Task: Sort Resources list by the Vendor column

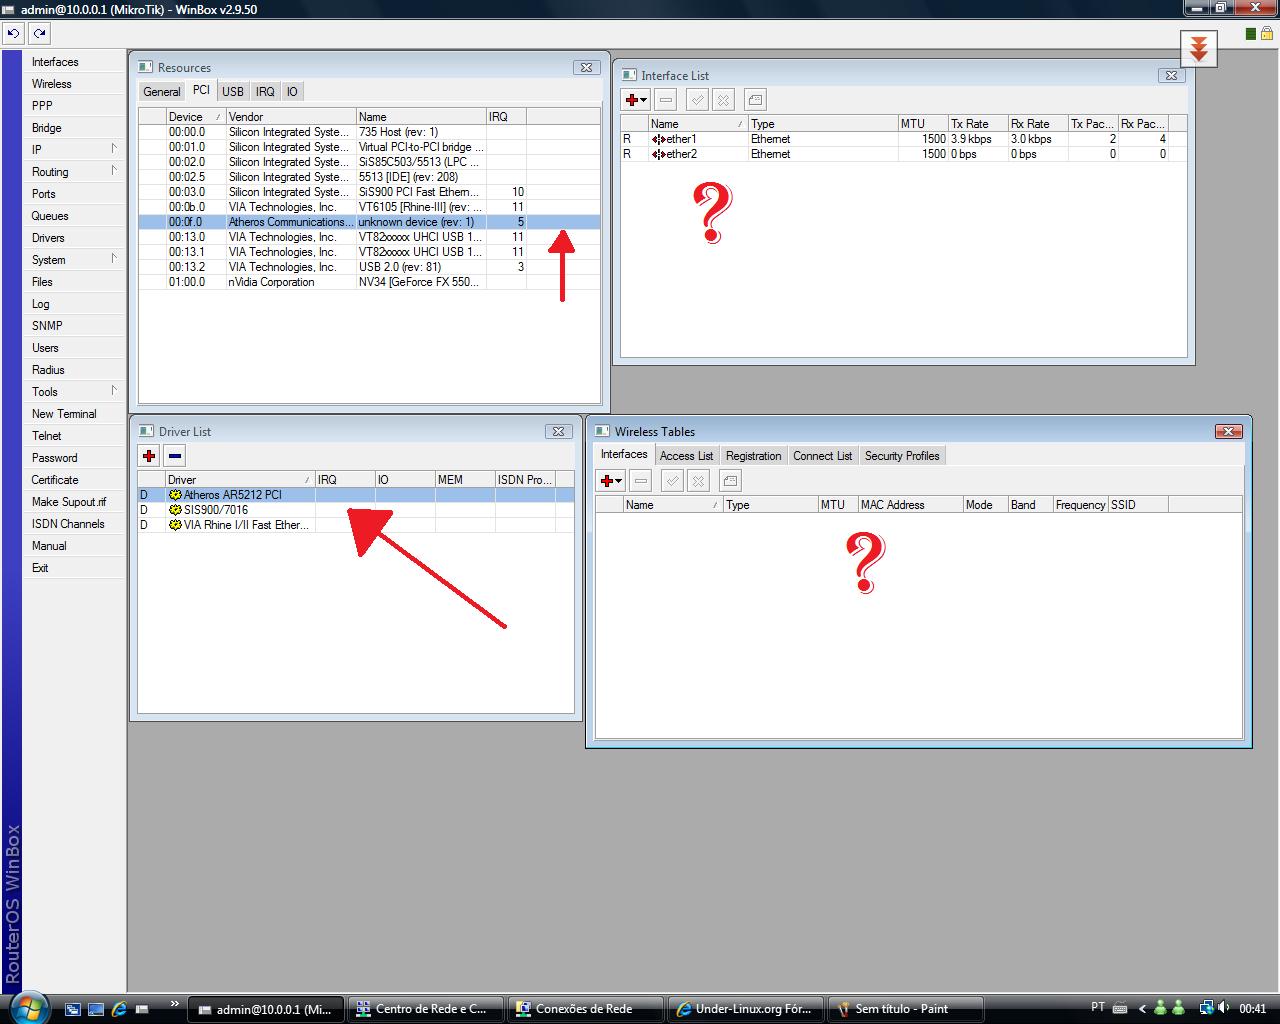Action: (x=291, y=117)
